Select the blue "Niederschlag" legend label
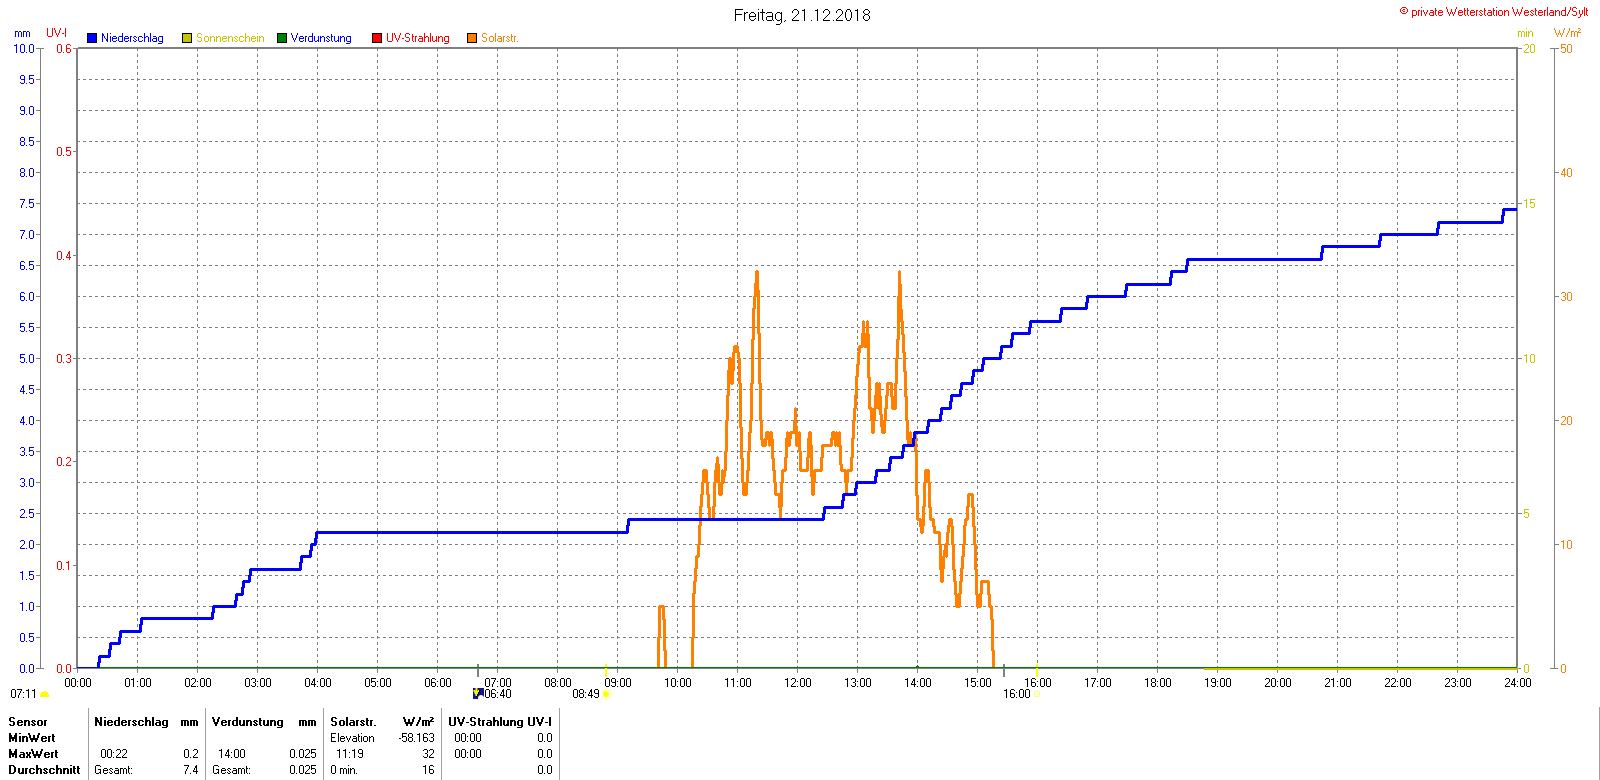 tap(132, 38)
